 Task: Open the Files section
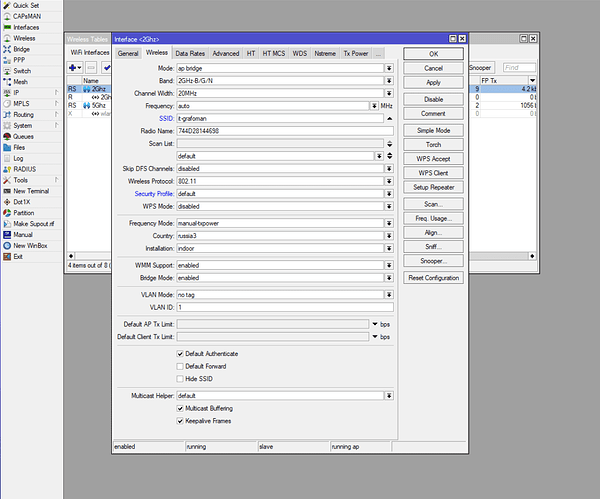[19, 147]
